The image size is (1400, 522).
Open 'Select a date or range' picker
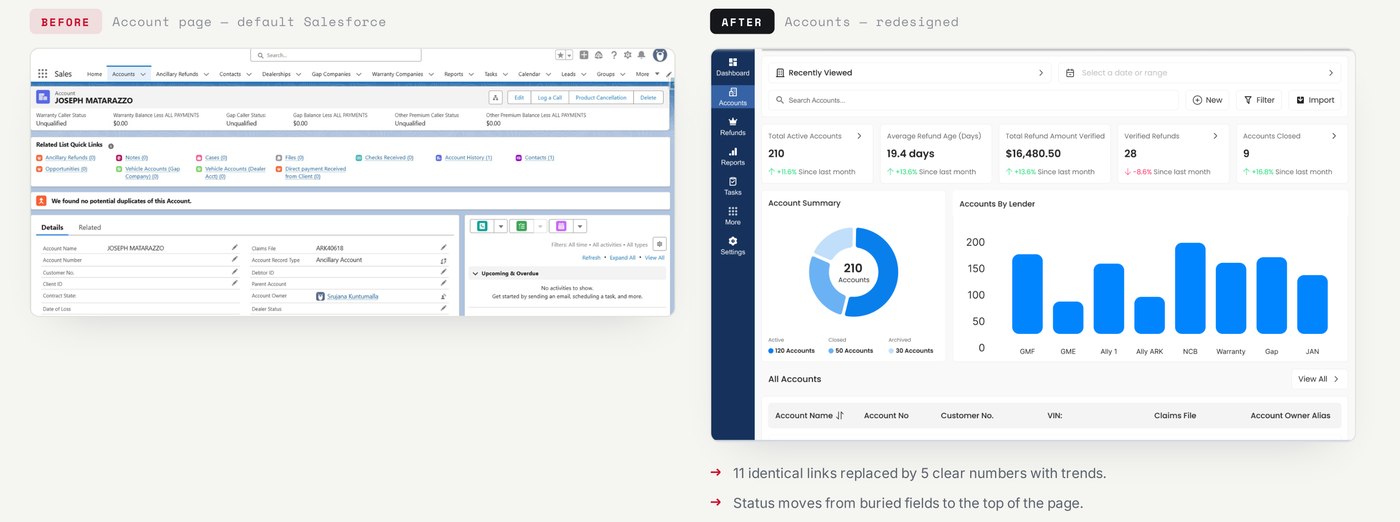pyautogui.click(x=1199, y=73)
